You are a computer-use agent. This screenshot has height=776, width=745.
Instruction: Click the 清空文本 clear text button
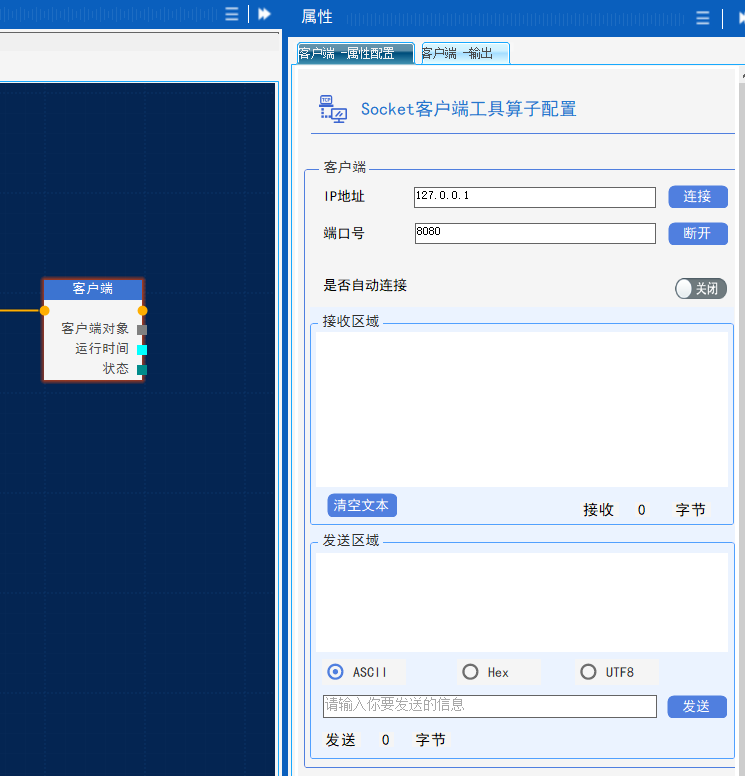point(362,505)
